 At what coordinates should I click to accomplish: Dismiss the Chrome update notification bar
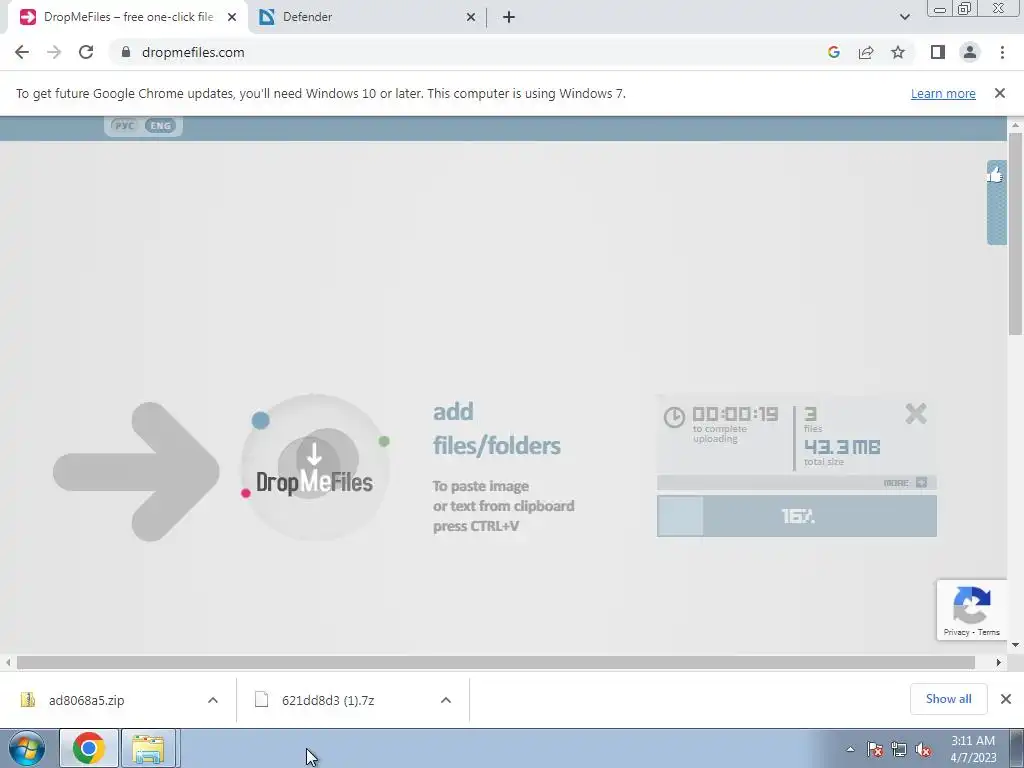point(1000,93)
